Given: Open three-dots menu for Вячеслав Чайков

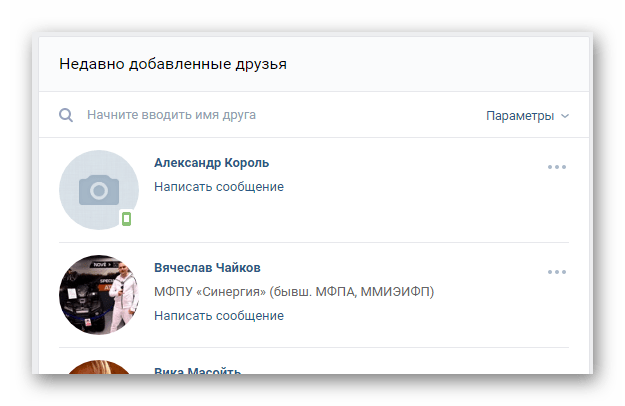Looking at the screenshot, I should click(556, 272).
